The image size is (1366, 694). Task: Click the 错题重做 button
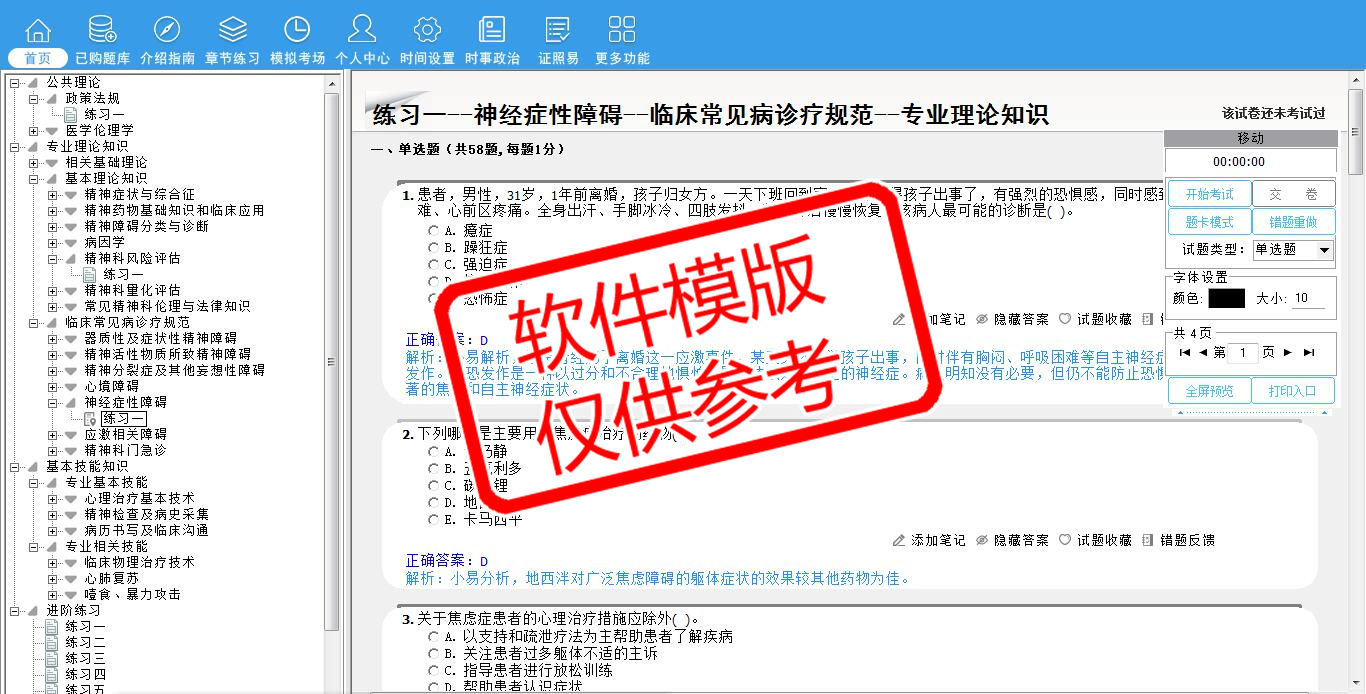click(1293, 222)
